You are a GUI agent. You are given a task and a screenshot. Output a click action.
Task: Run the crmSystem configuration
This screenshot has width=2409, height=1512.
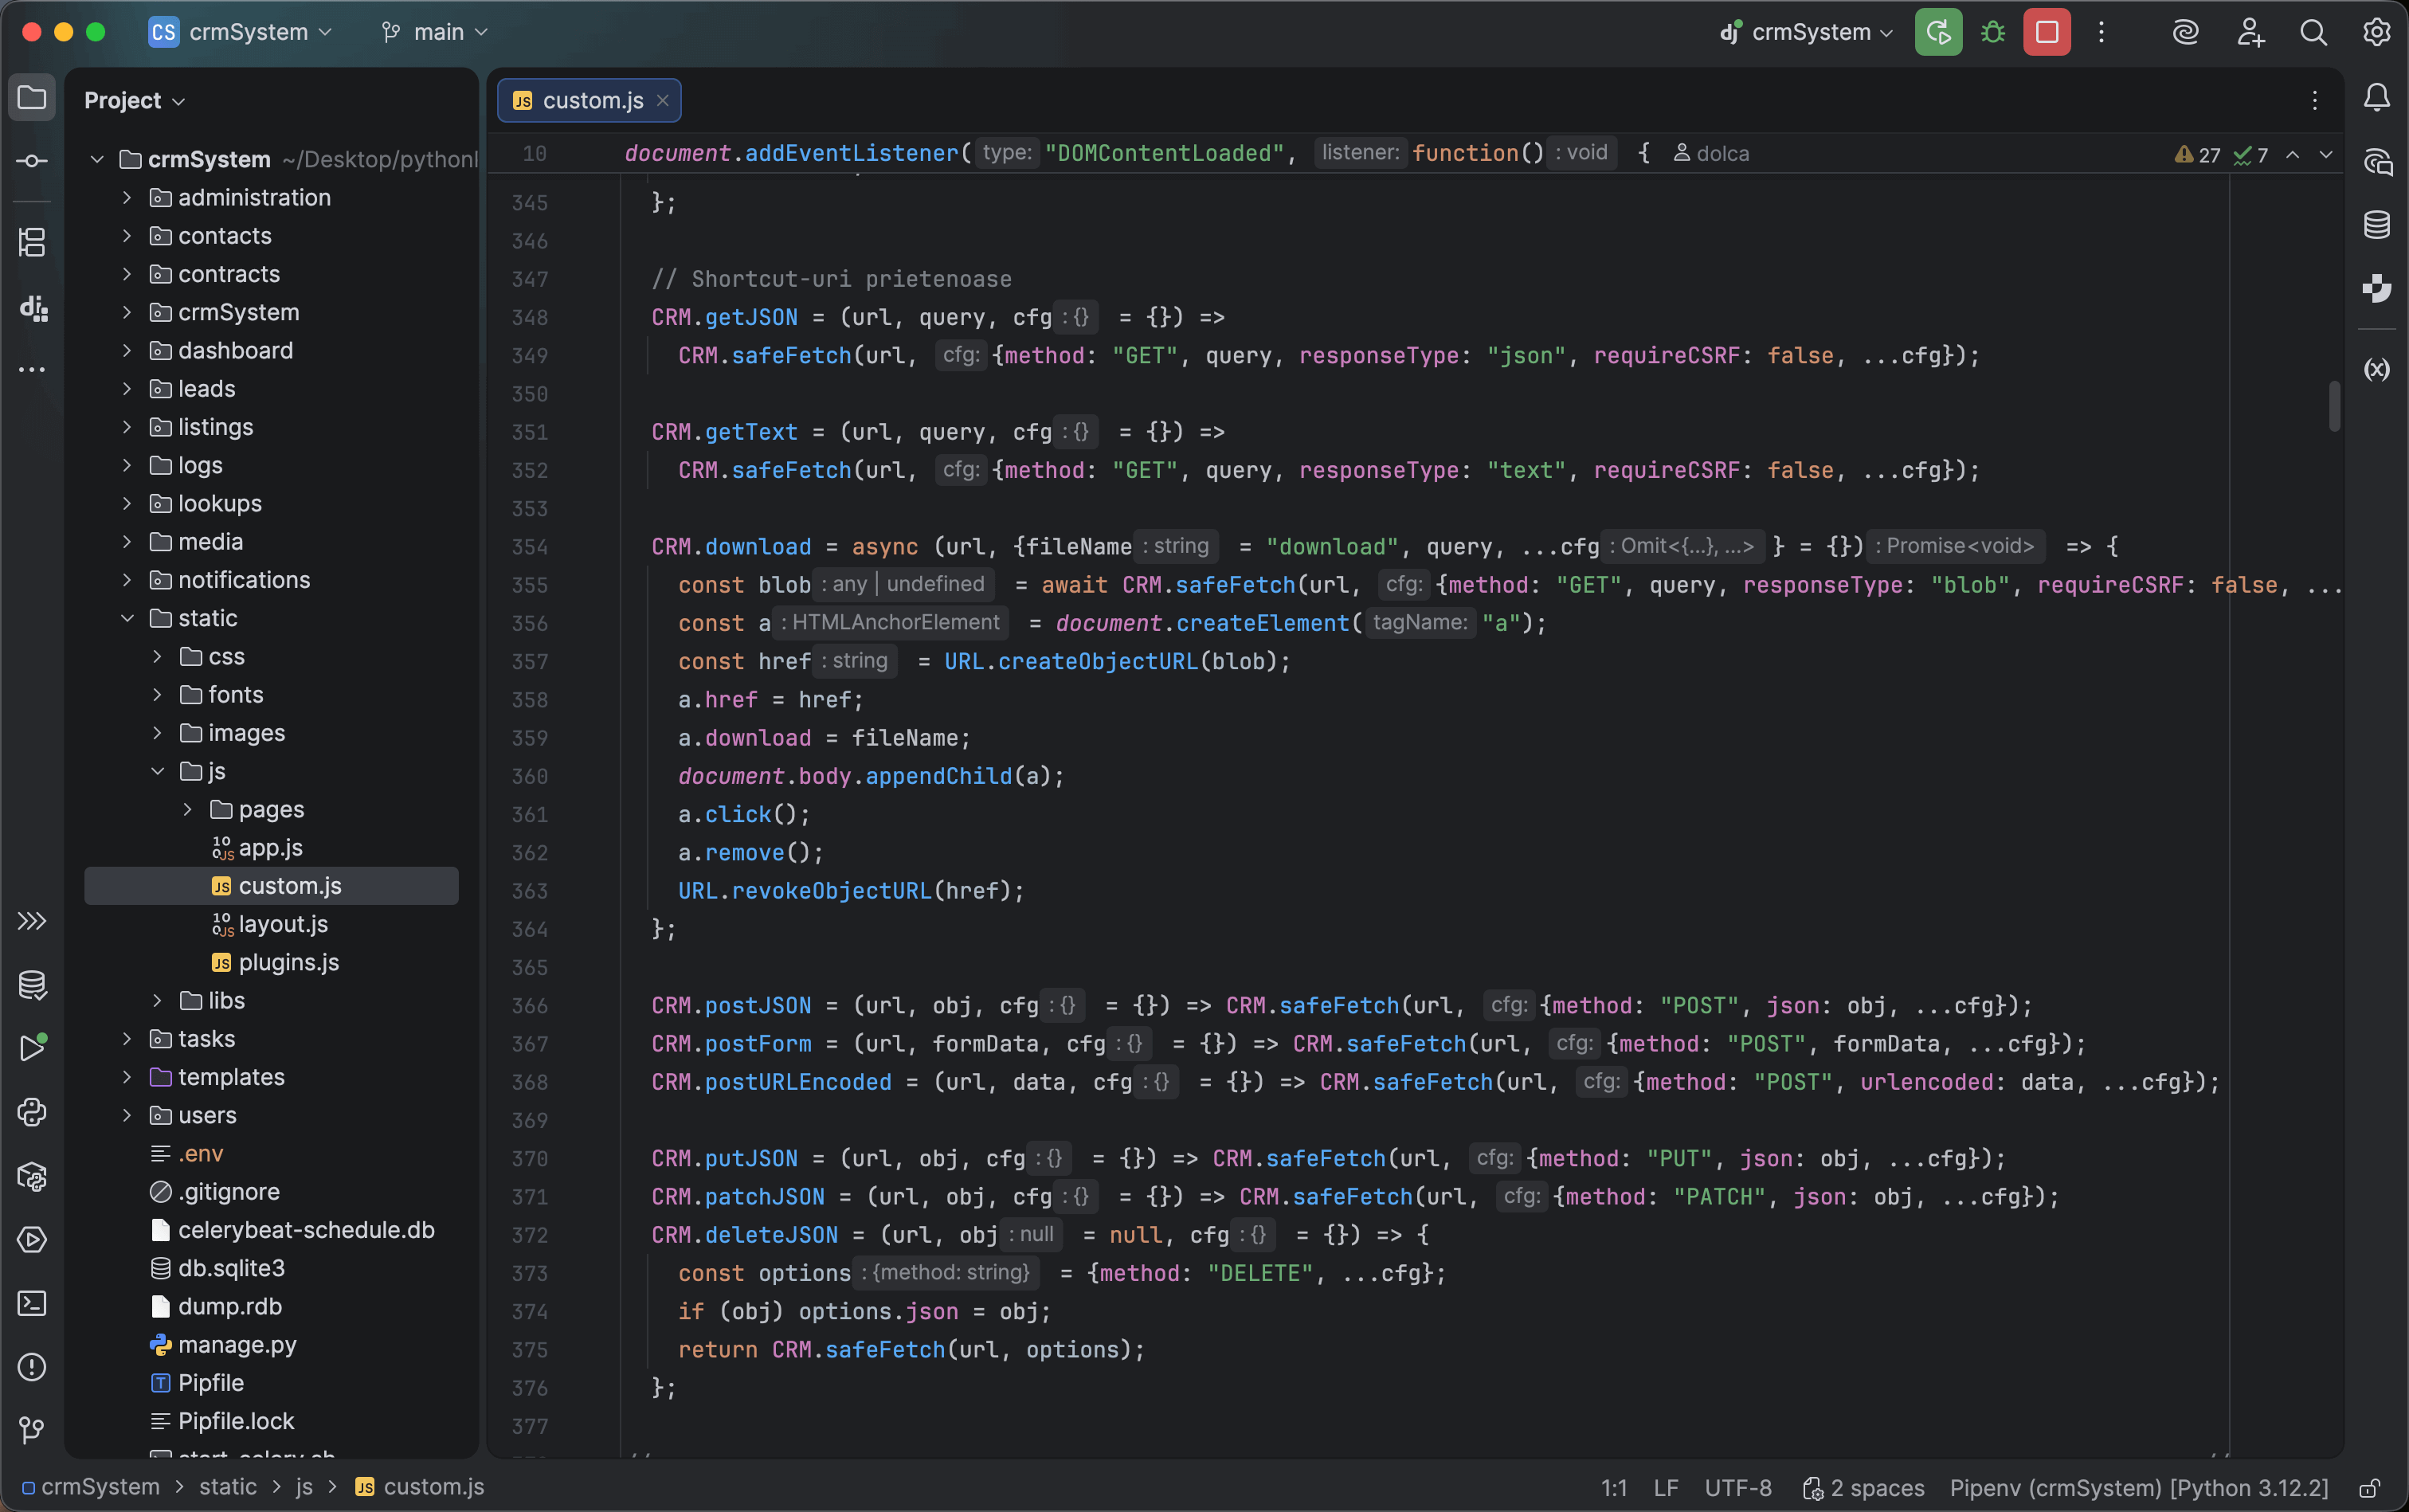click(1937, 31)
